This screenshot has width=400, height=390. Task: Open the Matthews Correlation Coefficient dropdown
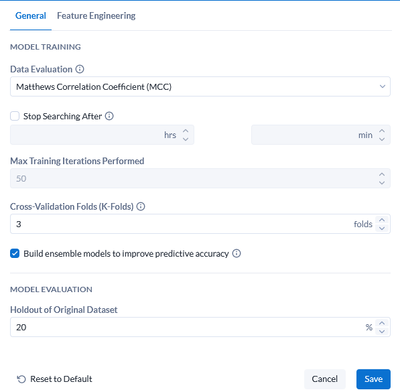pyautogui.click(x=200, y=87)
